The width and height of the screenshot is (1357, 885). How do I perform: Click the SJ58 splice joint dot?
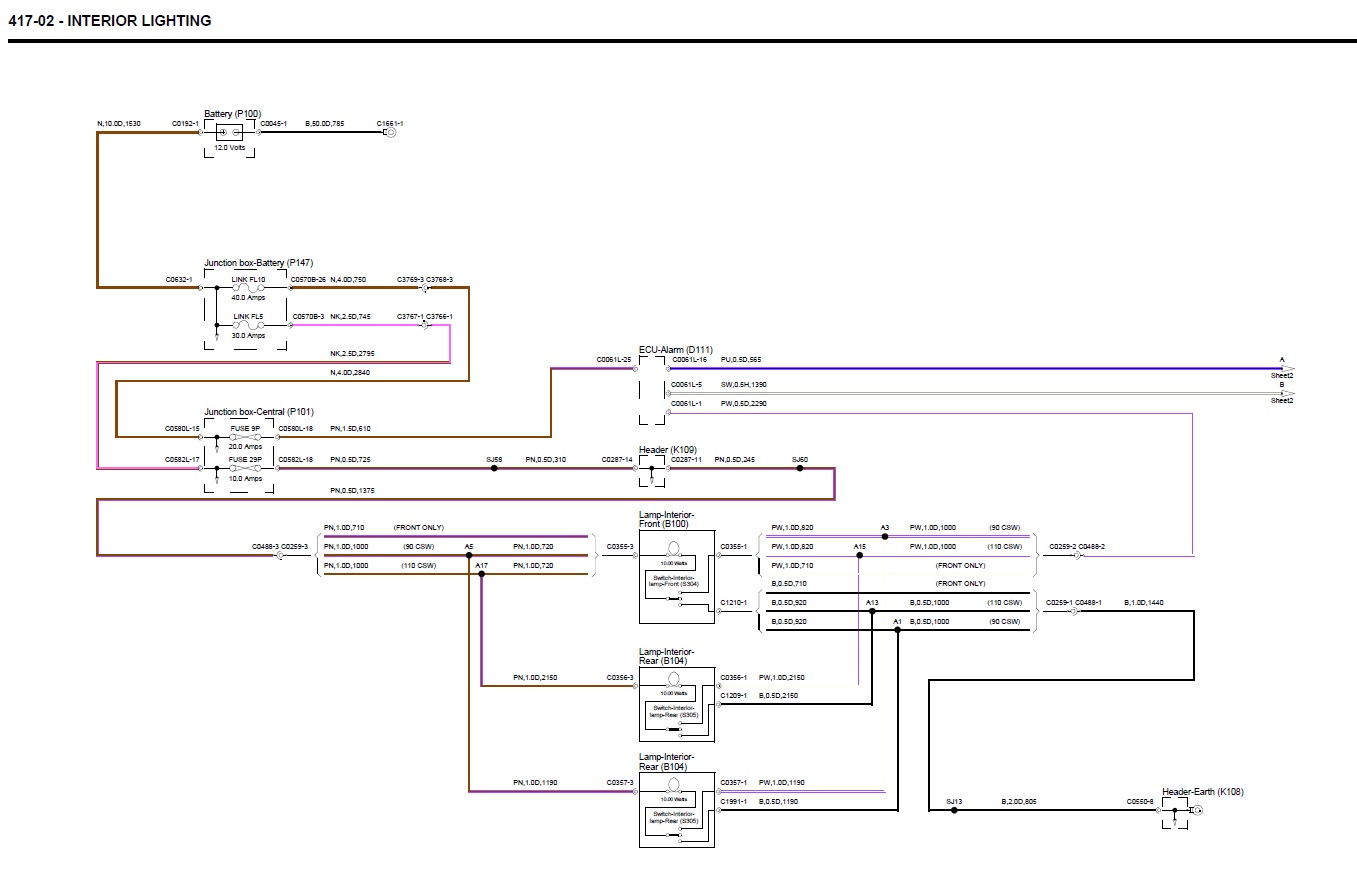tap(494, 468)
